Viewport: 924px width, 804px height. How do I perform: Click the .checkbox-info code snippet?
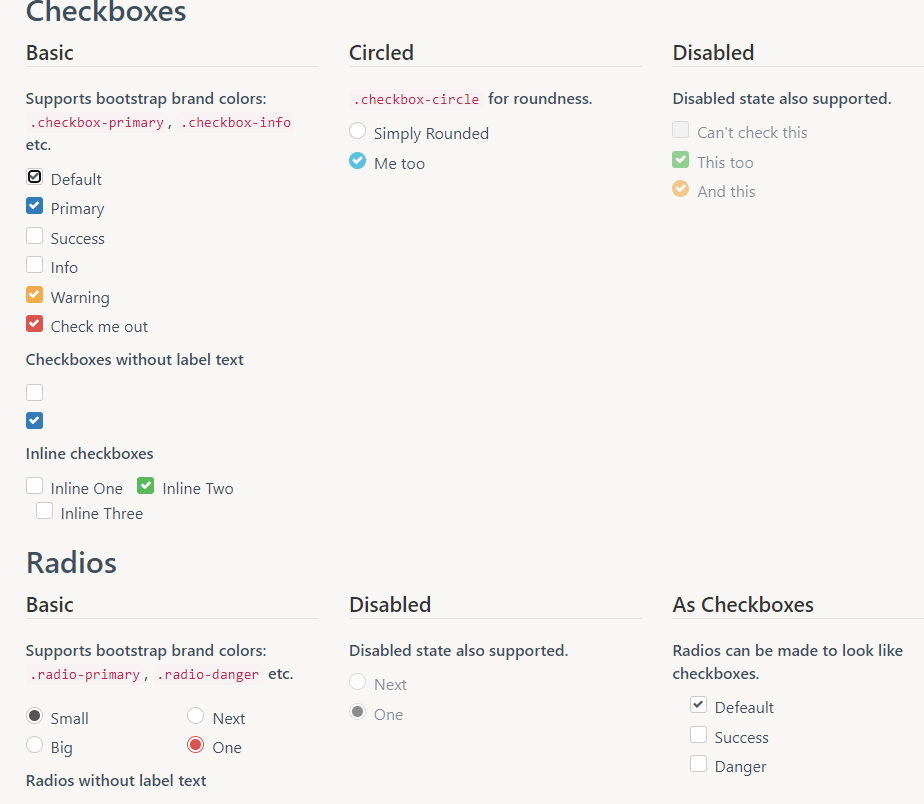[236, 123]
